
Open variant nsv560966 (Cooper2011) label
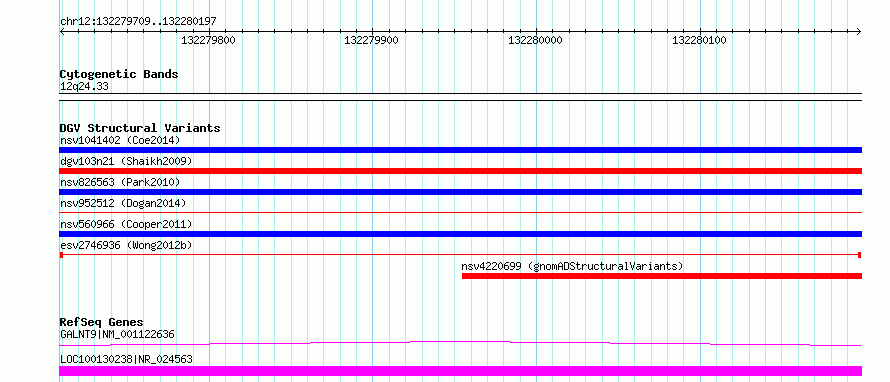click(x=126, y=224)
